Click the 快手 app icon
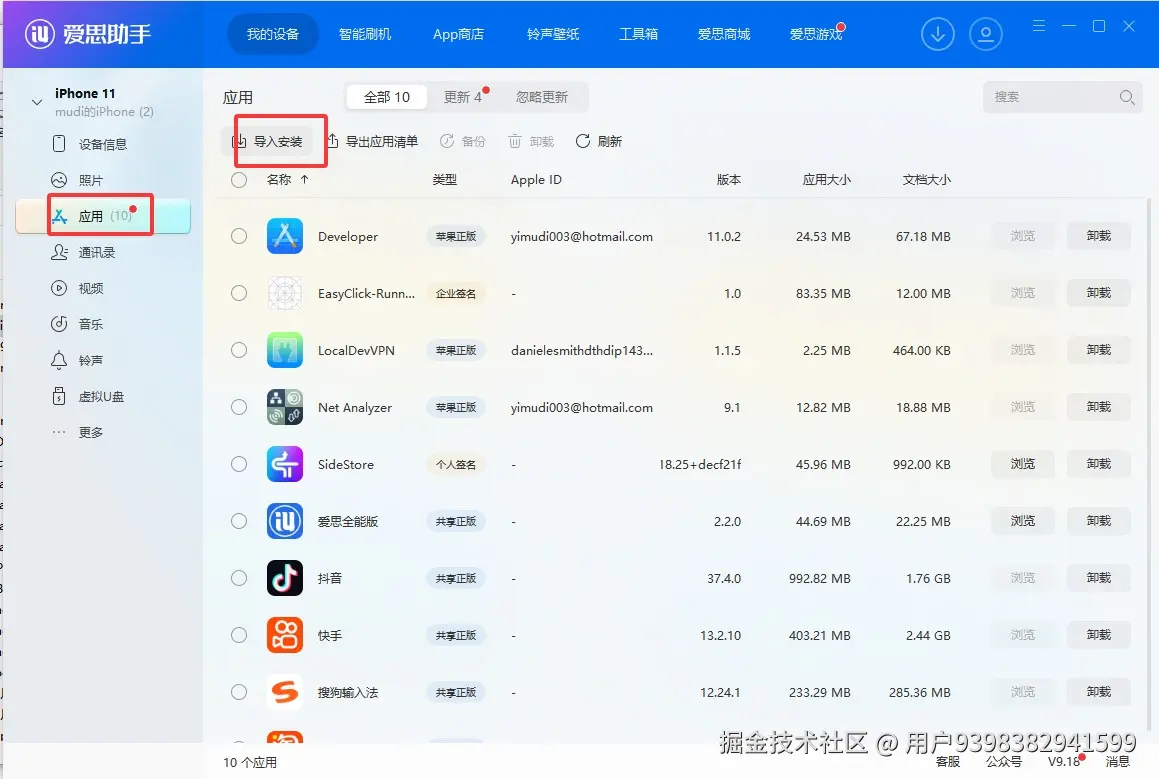Image resolution: width=1159 pixels, height=779 pixels. pyautogui.click(x=285, y=635)
